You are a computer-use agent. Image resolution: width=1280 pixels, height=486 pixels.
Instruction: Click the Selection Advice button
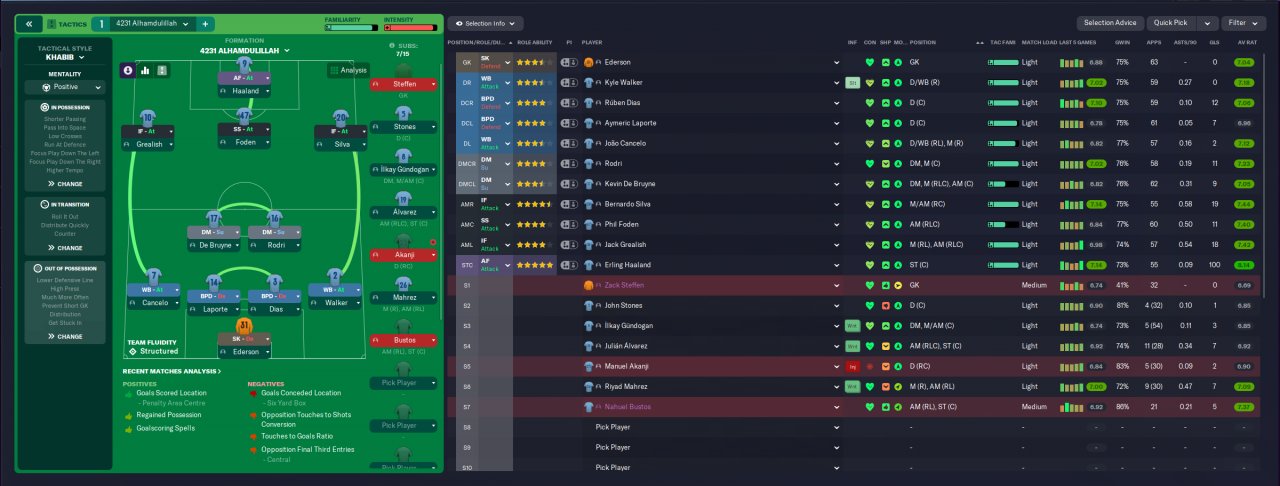click(1110, 23)
